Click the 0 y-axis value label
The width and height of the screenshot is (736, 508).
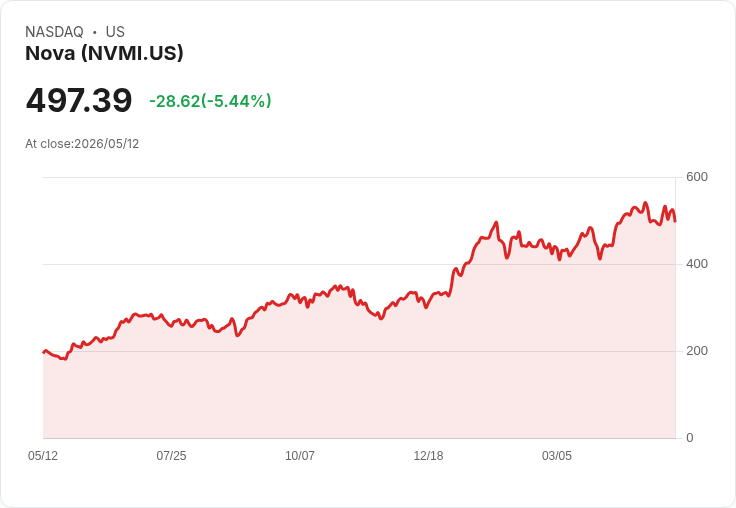(690, 438)
